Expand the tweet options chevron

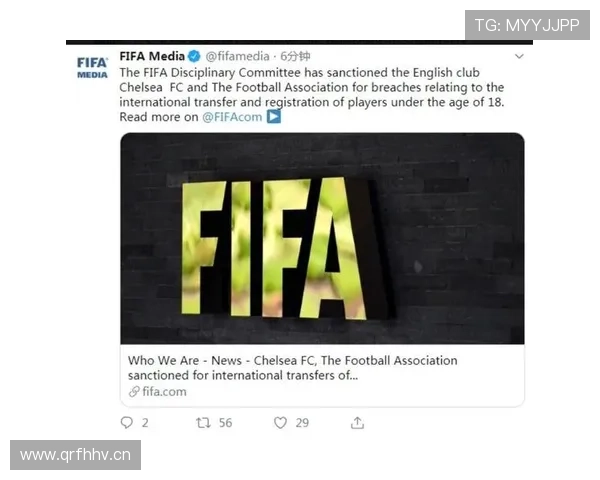tap(519, 56)
